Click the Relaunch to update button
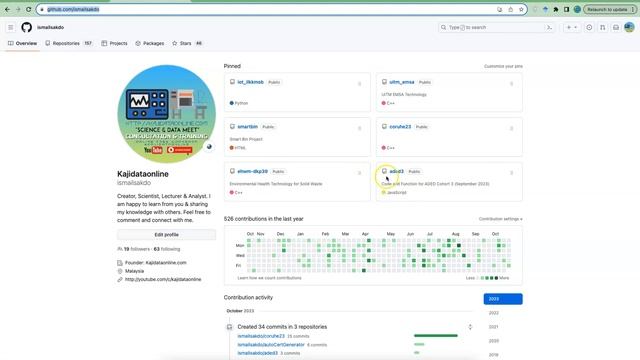640x360 pixels. pyautogui.click(x=607, y=9)
